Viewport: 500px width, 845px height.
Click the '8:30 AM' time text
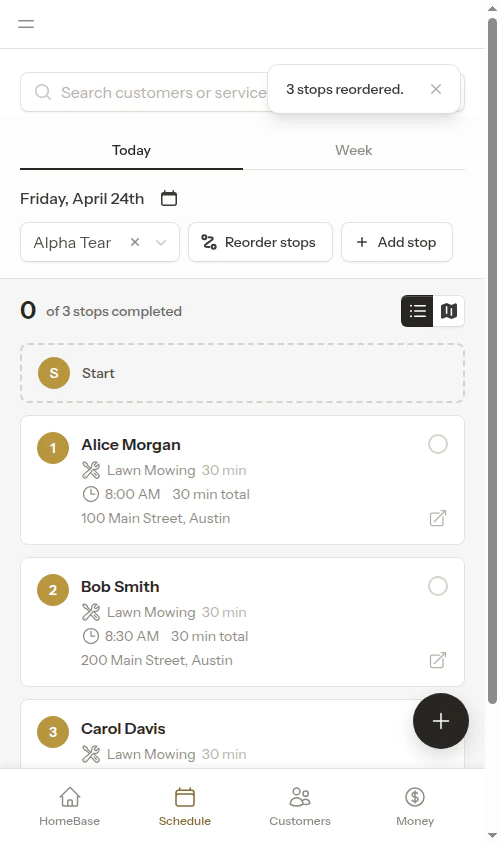(x=132, y=636)
